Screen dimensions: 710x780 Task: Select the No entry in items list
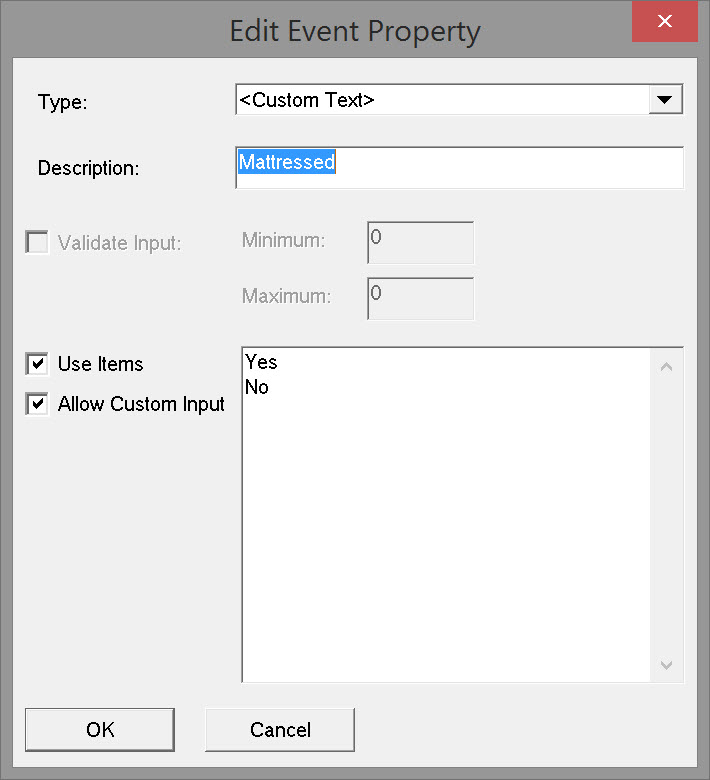257,387
